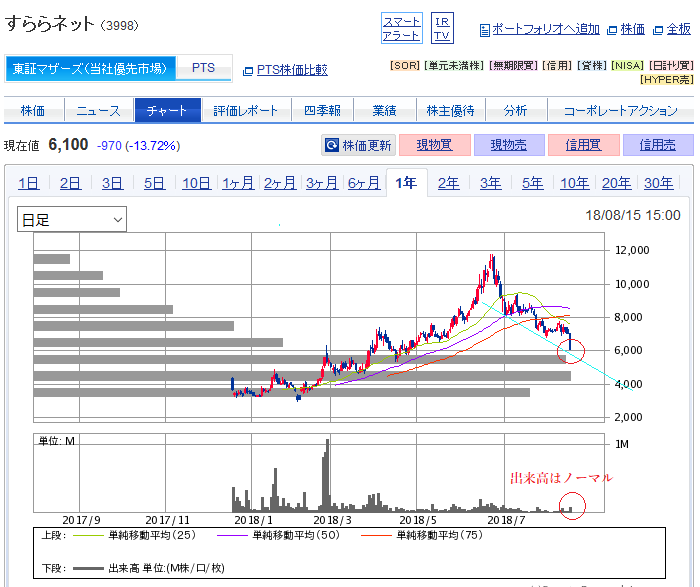Click the 現物売 button

point(509,146)
